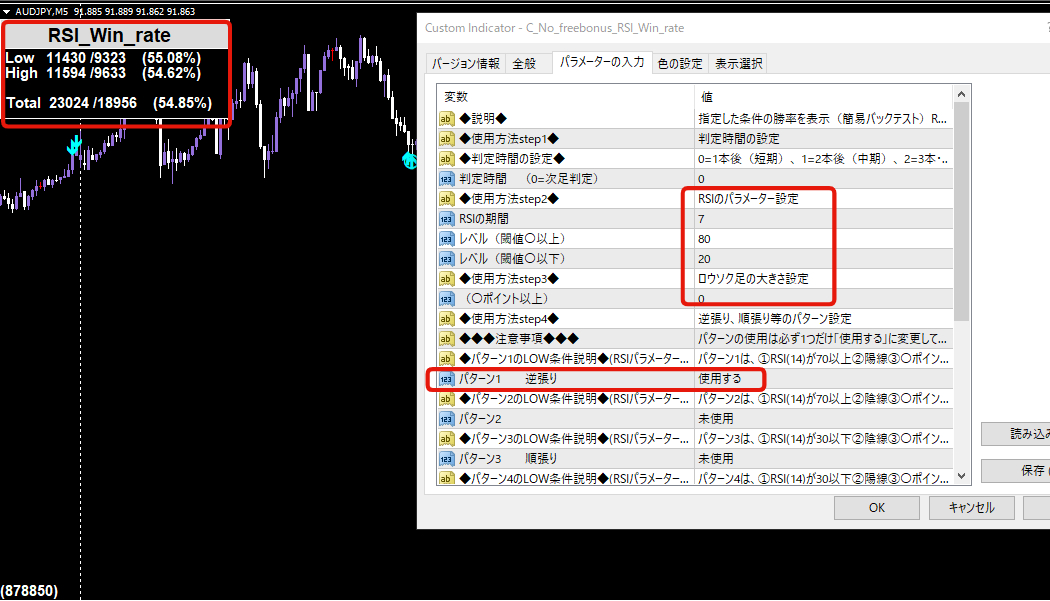Select the 123 icon for パターン3 順張り
This screenshot has width=1050, height=601.
coord(446,458)
